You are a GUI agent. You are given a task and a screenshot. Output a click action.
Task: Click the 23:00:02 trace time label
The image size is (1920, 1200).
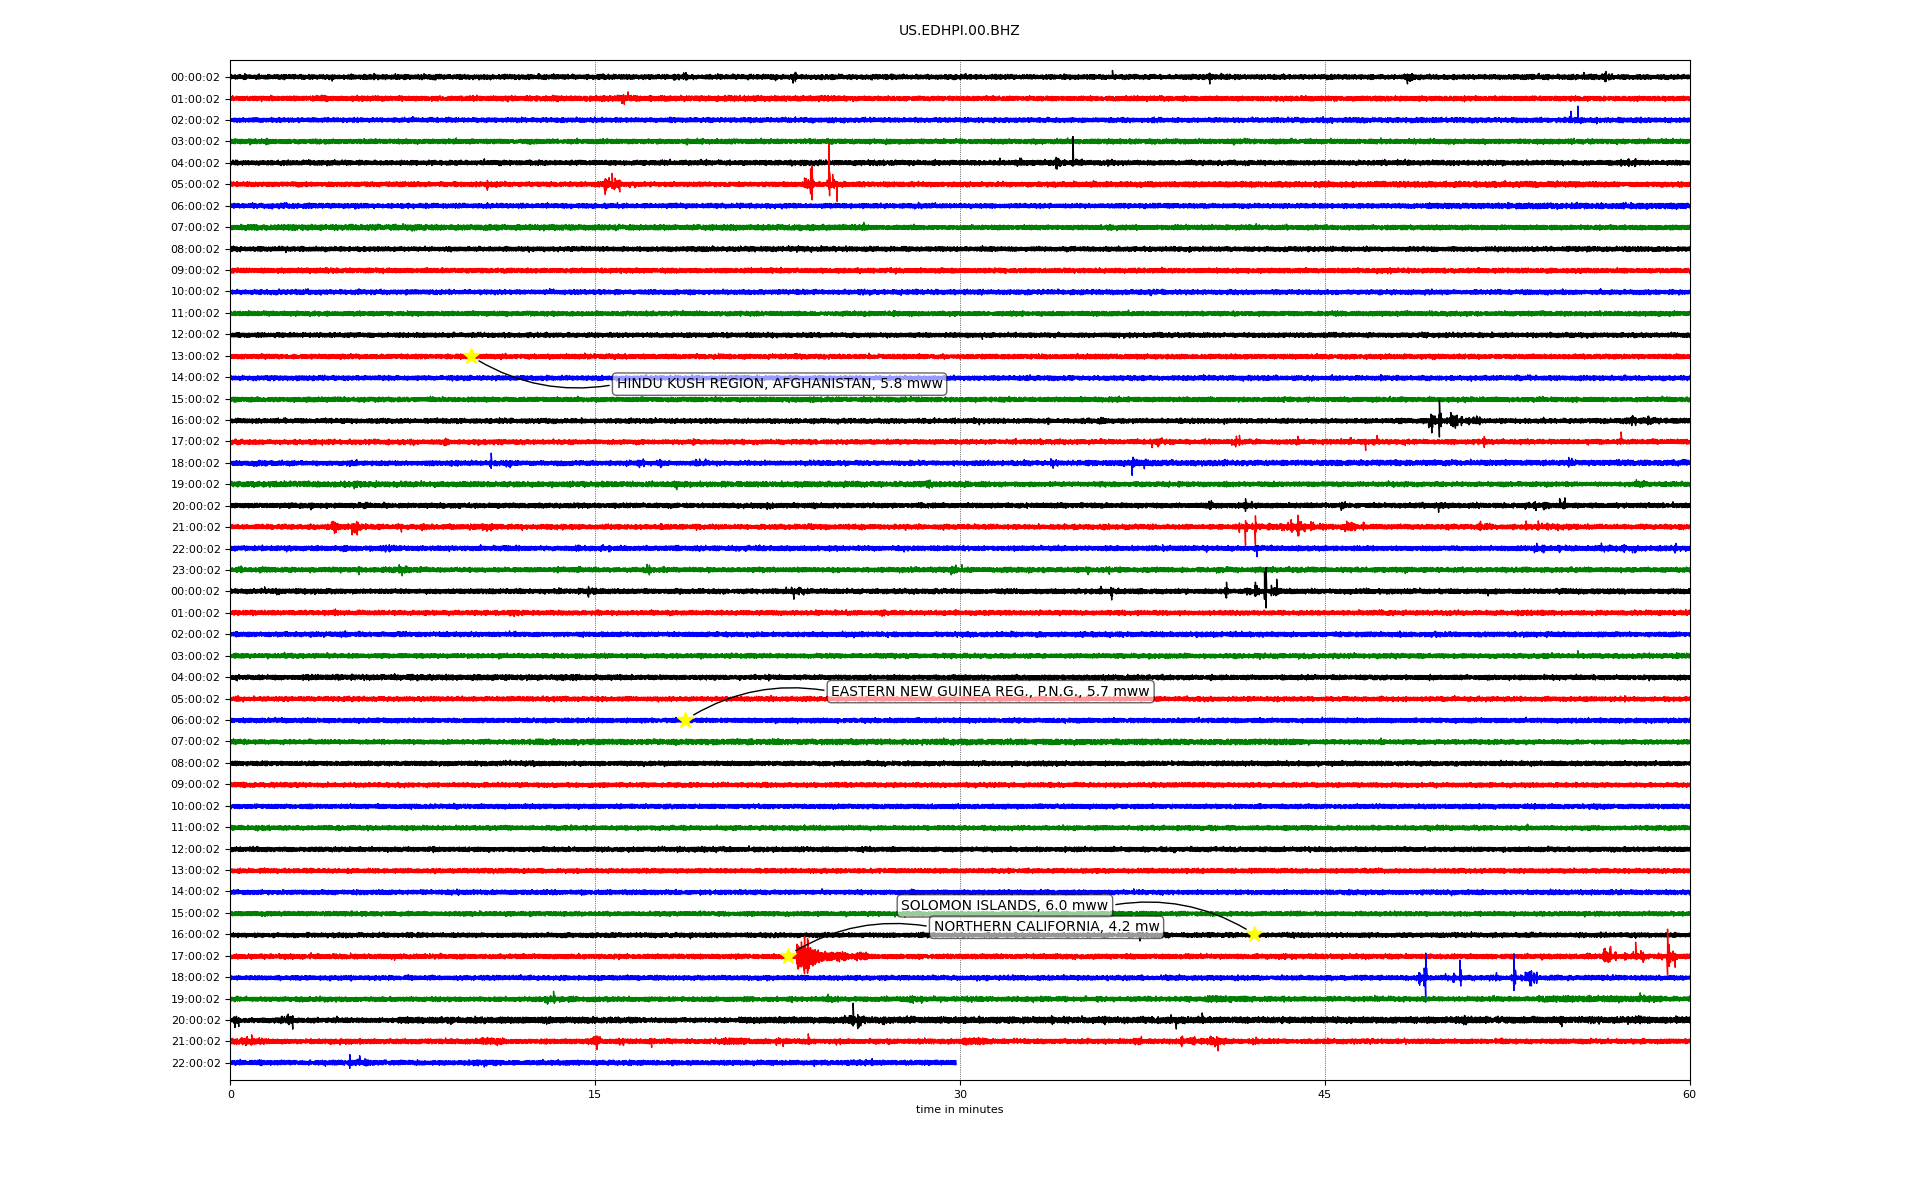tap(195, 571)
